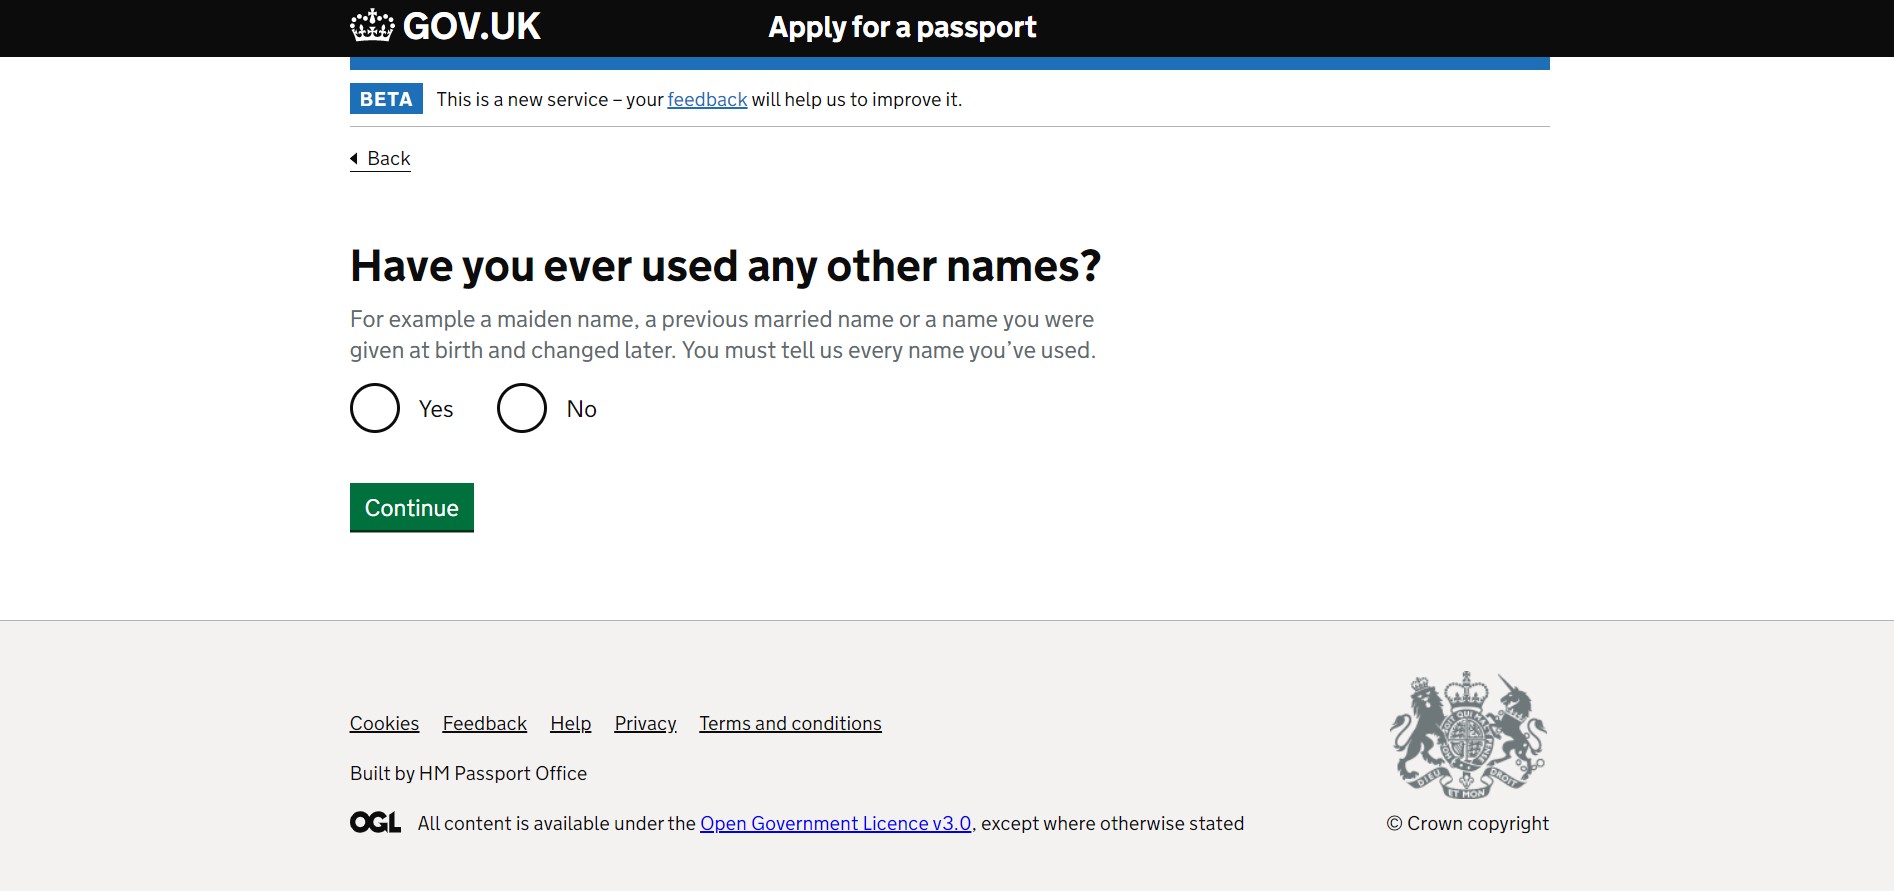Click the 'Have you ever used any other names?' heading
The width and height of the screenshot is (1894, 891).
click(725, 266)
